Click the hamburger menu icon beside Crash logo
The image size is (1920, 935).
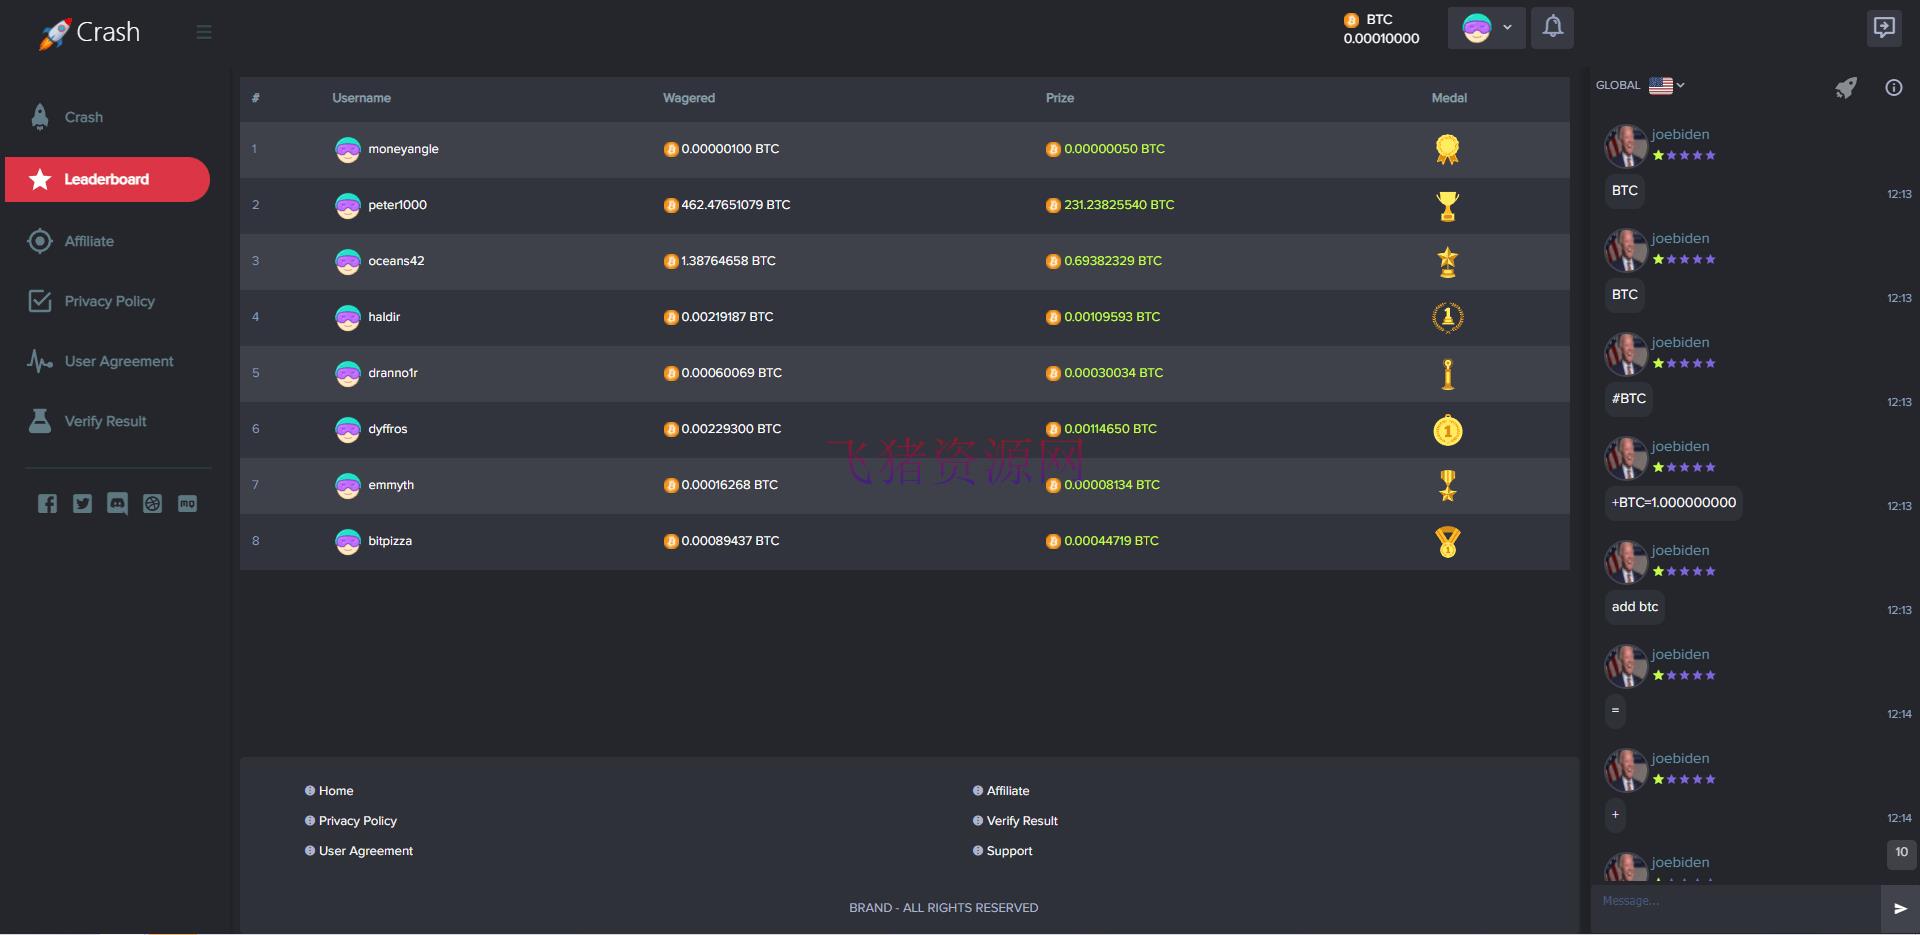204,32
